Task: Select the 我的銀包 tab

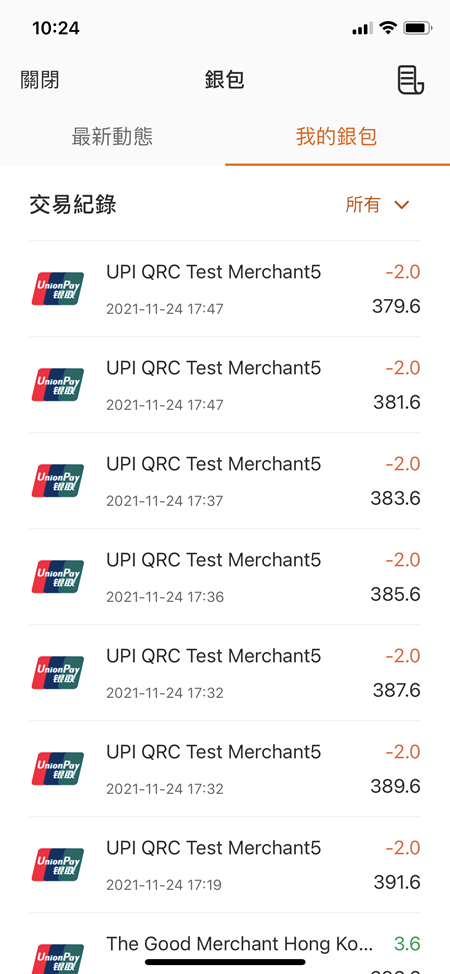Action: (x=337, y=137)
